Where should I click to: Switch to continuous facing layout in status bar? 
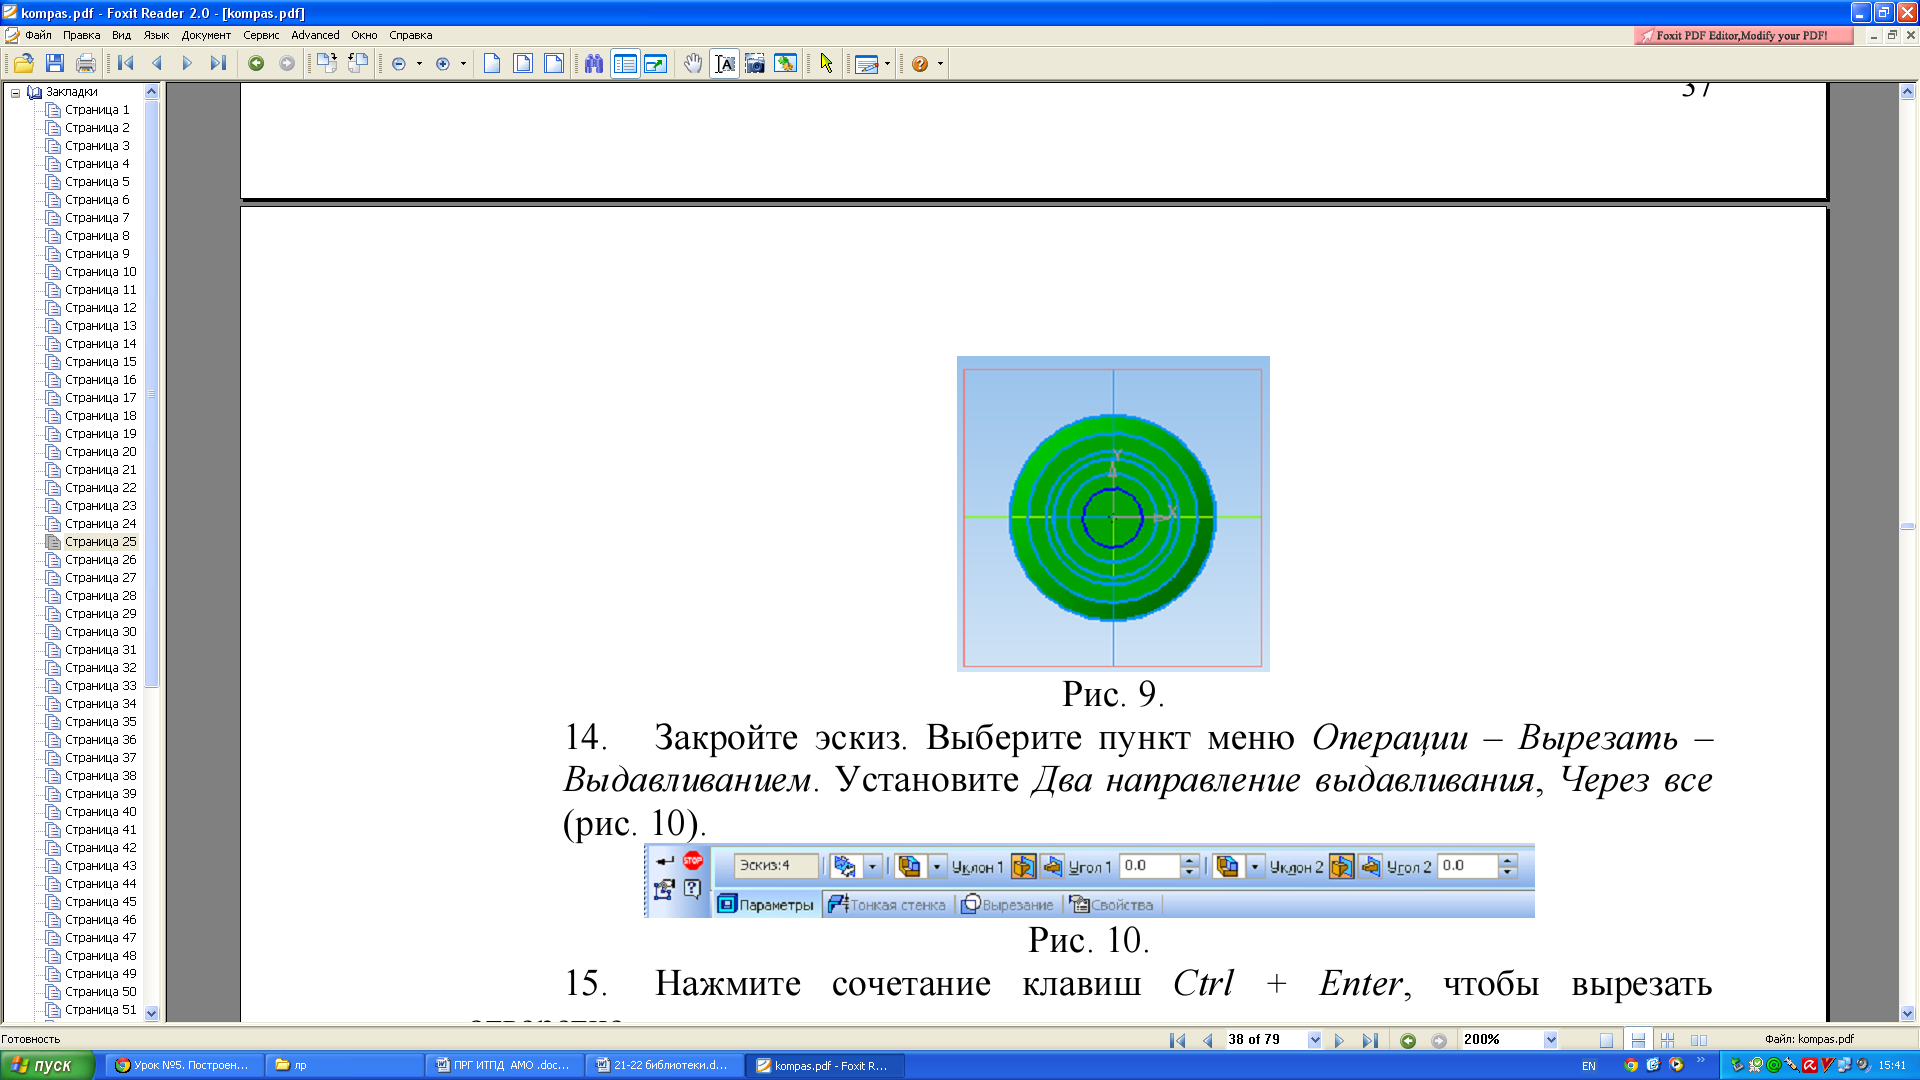pos(1667,1040)
